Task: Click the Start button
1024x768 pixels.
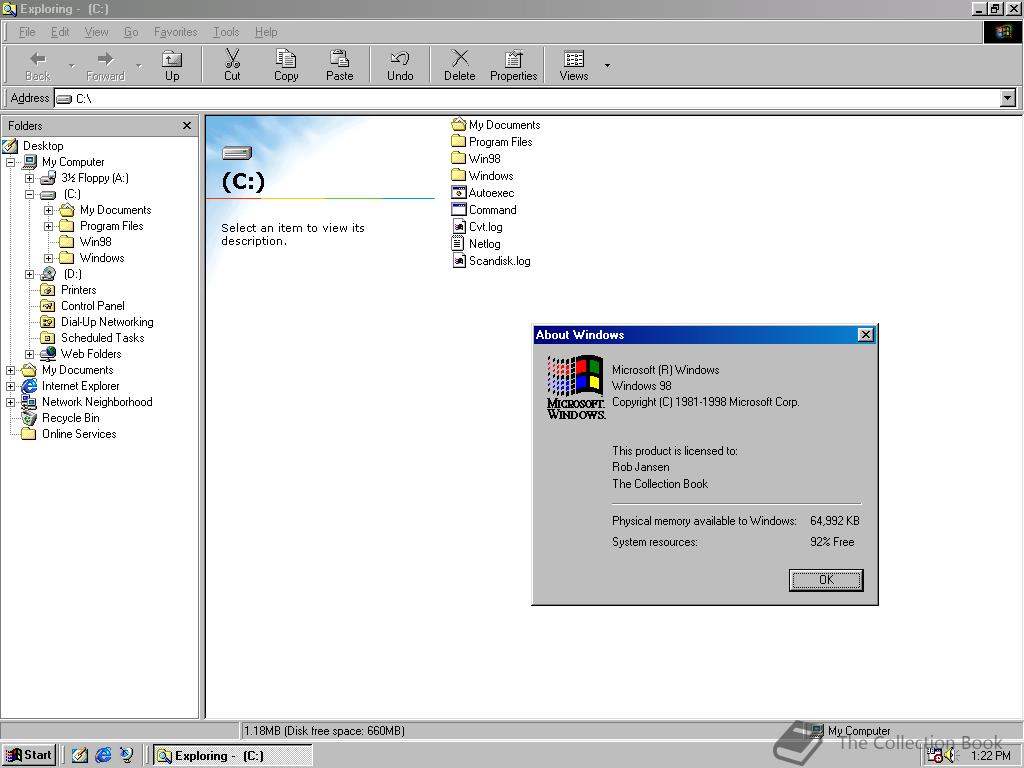Action: tap(29, 755)
